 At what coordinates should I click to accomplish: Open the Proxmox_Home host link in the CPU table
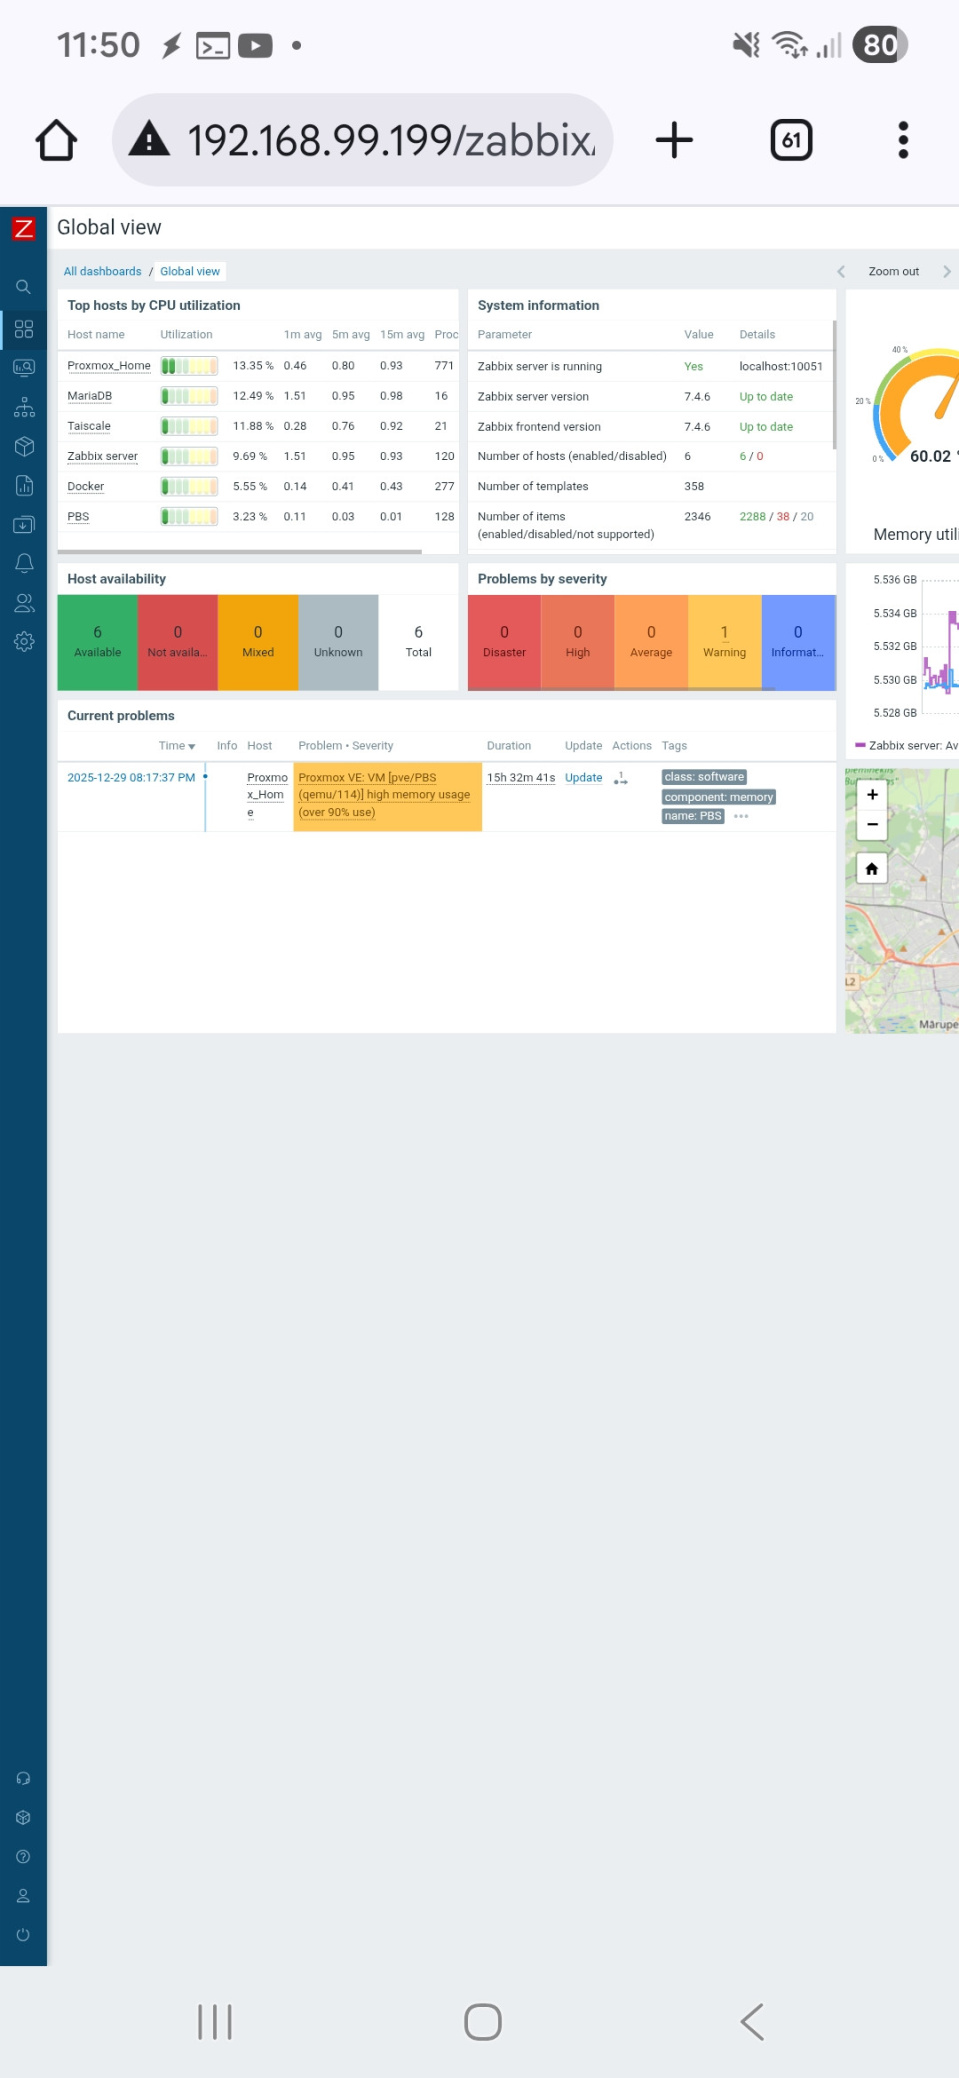pos(108,366)
